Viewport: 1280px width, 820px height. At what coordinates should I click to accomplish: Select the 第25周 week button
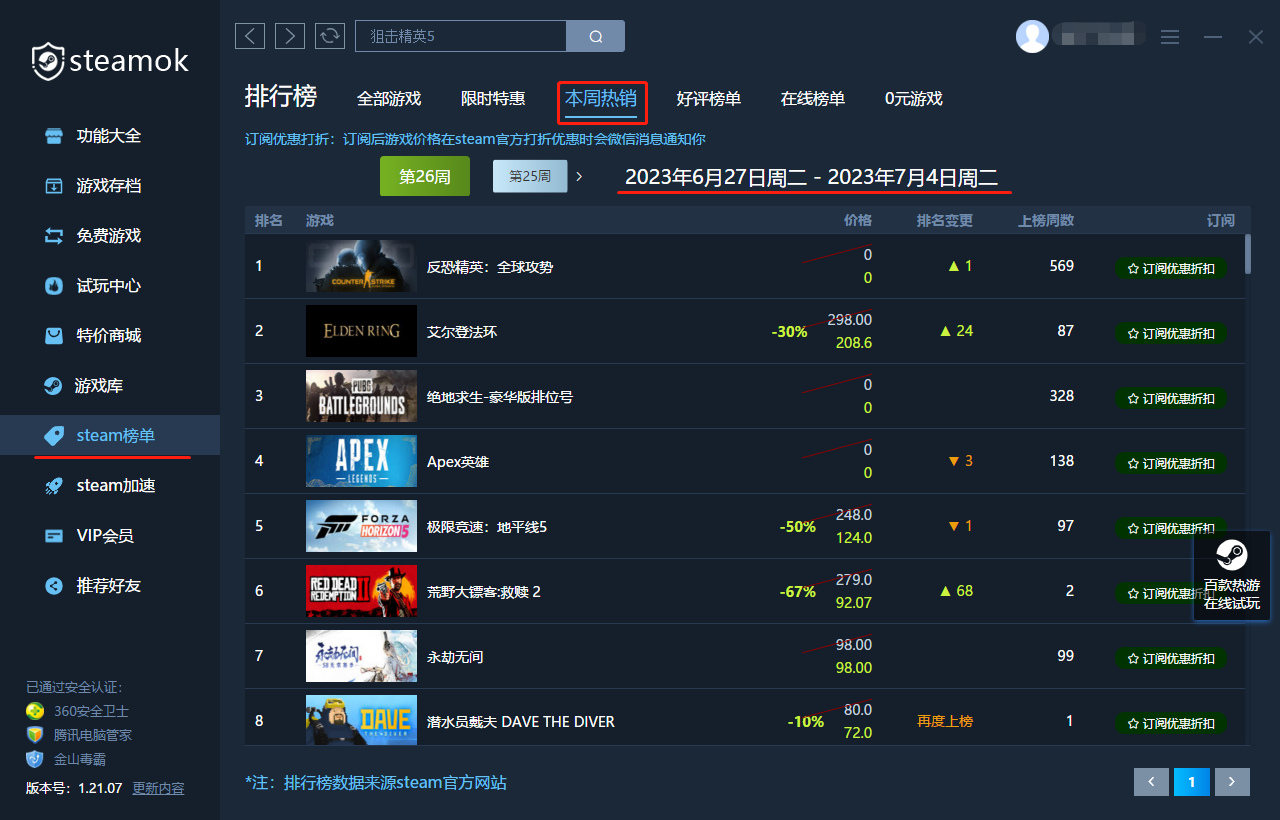530,176
